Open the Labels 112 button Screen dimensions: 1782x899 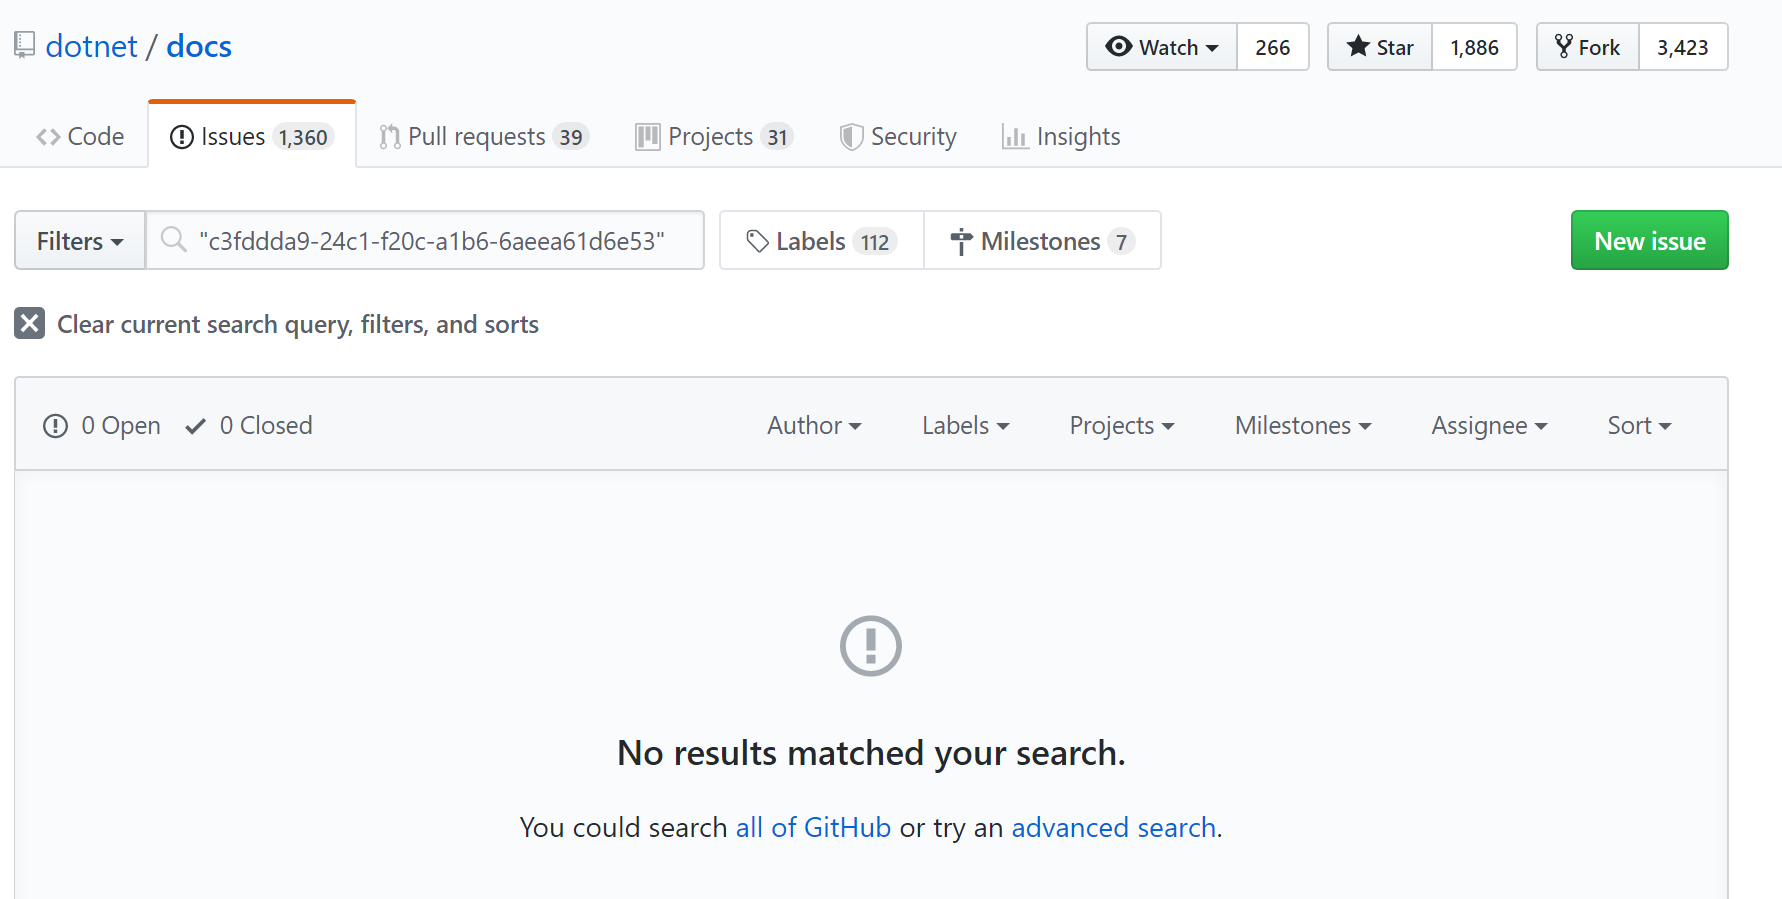822,241
